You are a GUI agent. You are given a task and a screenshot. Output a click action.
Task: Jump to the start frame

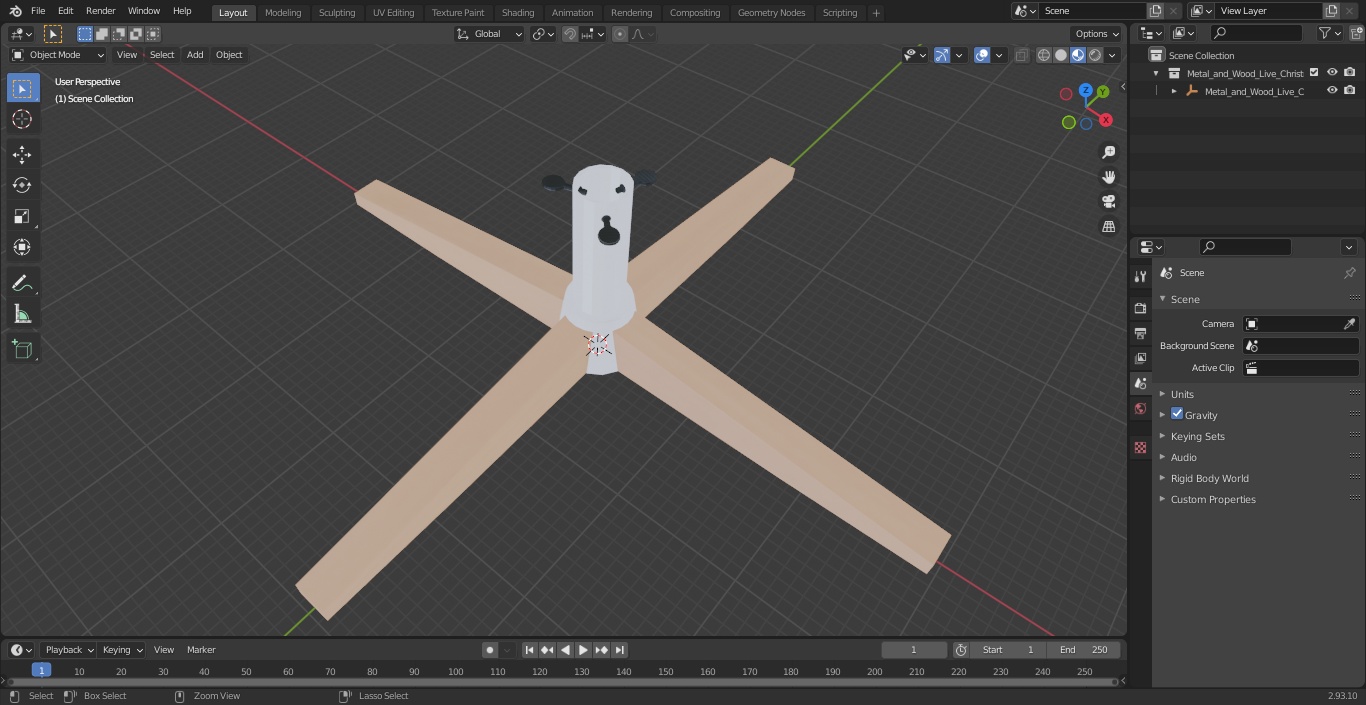click(x=530, y=650)
